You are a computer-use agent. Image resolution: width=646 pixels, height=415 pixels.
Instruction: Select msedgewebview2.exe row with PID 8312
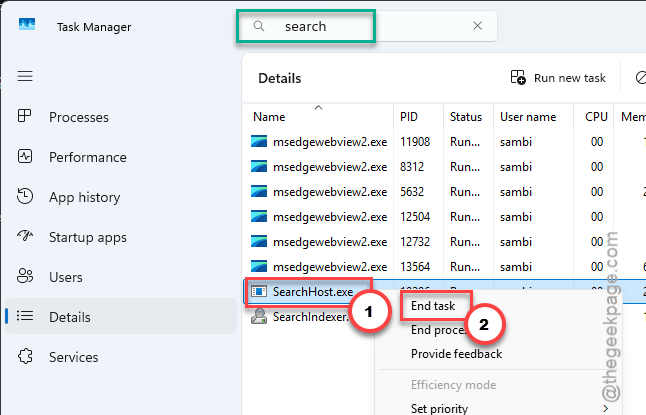[x=444, y=167]
